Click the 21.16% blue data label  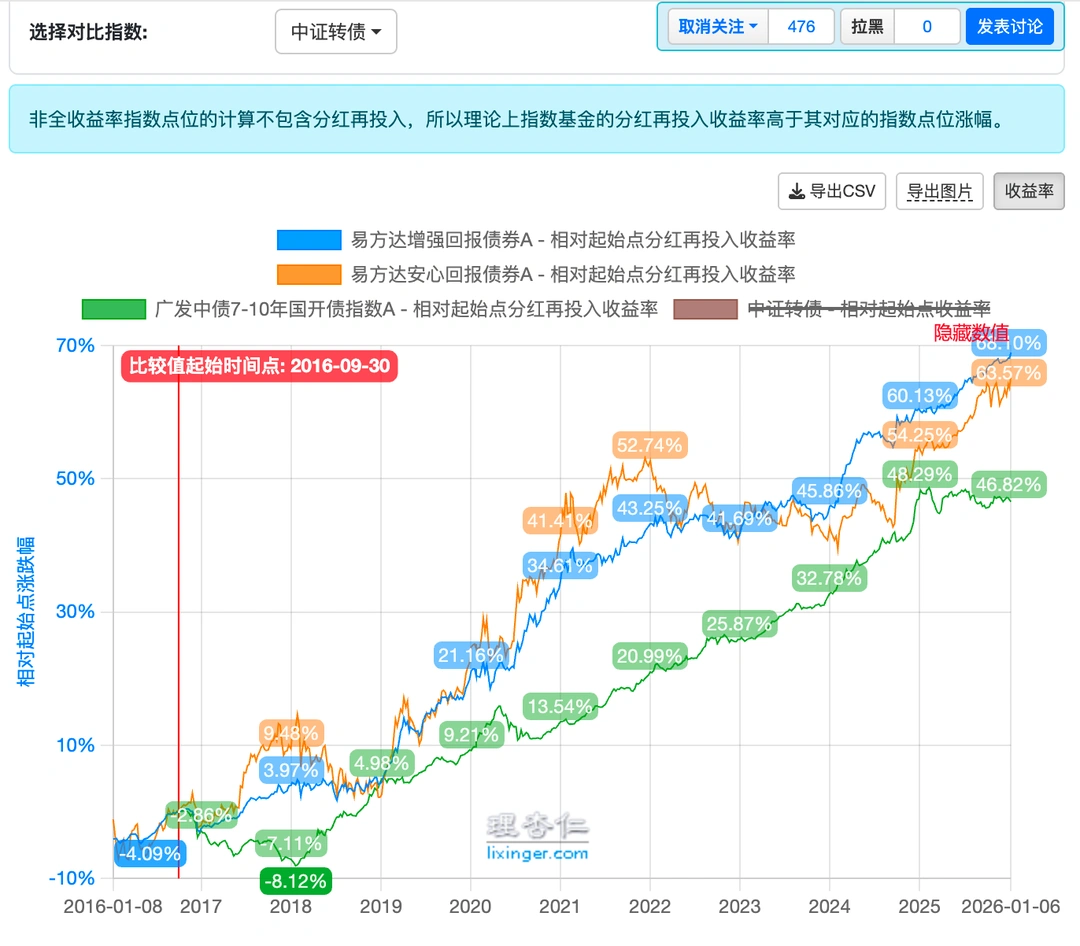point(471,655)
